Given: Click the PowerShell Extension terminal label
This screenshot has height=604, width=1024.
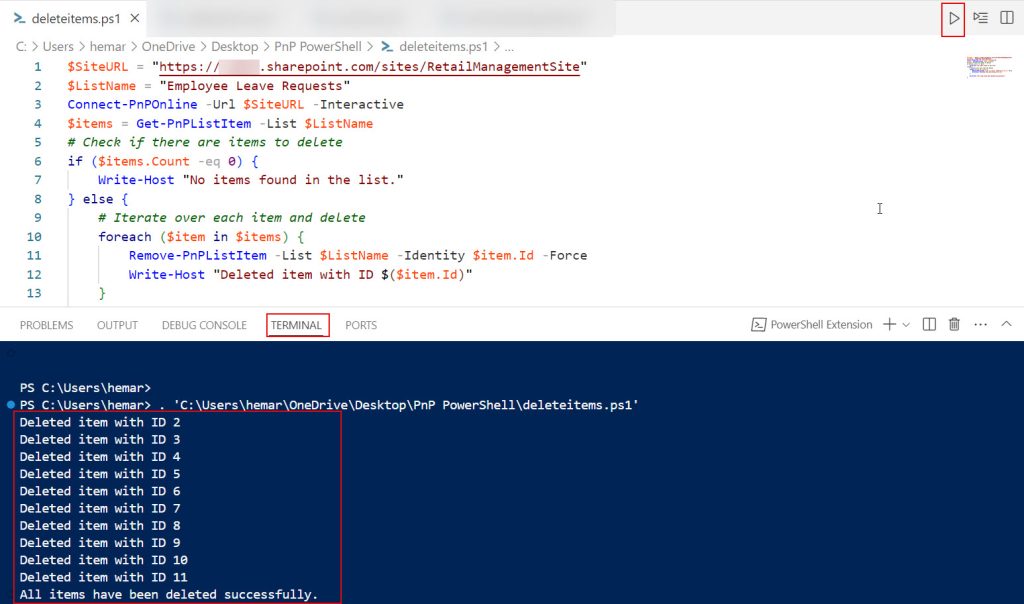Looking at the screenshot, I should (x=812, y=325).
